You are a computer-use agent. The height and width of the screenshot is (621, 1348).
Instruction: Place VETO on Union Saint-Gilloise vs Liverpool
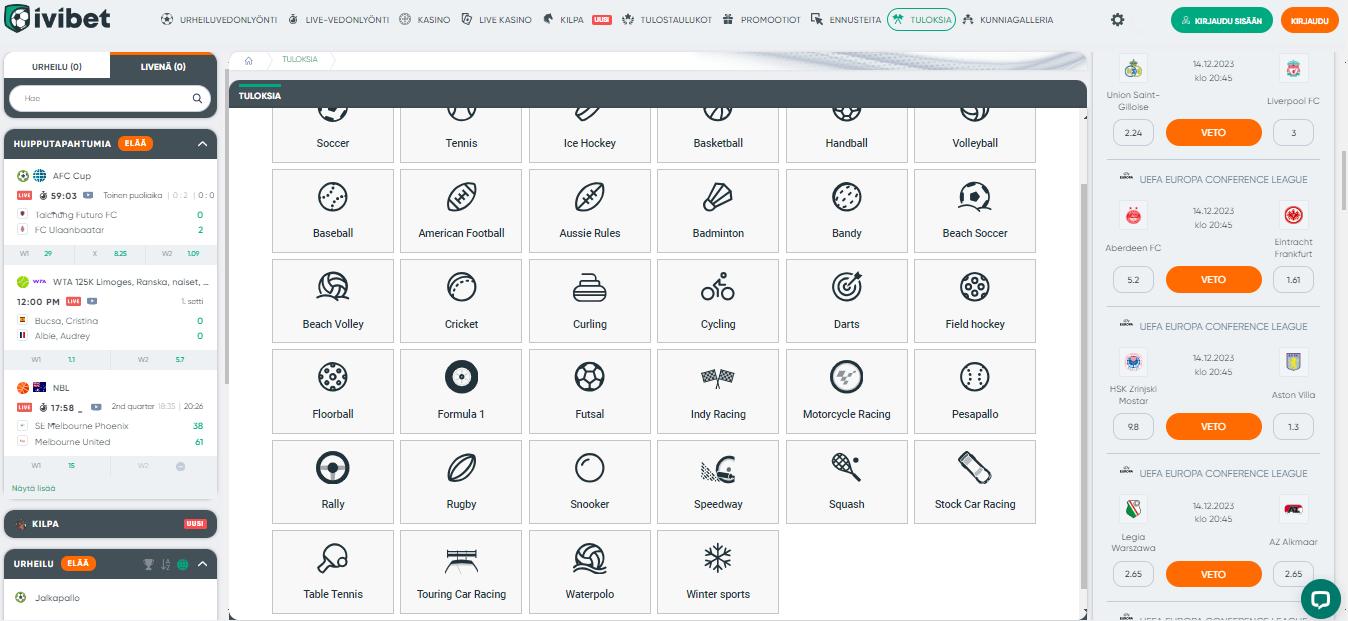click(x=1213, y=133)
